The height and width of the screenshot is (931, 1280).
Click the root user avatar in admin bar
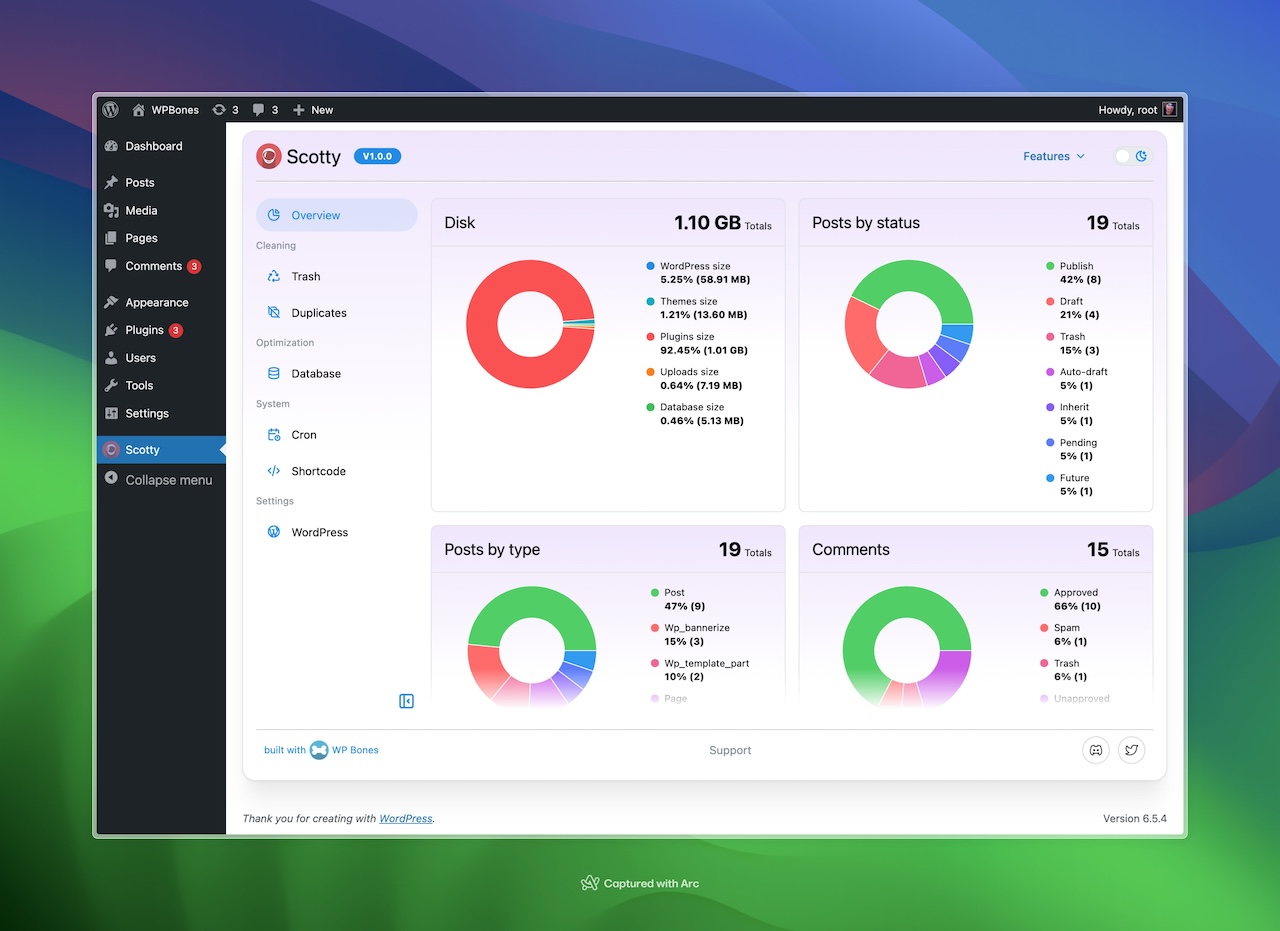click(1169, 110)
